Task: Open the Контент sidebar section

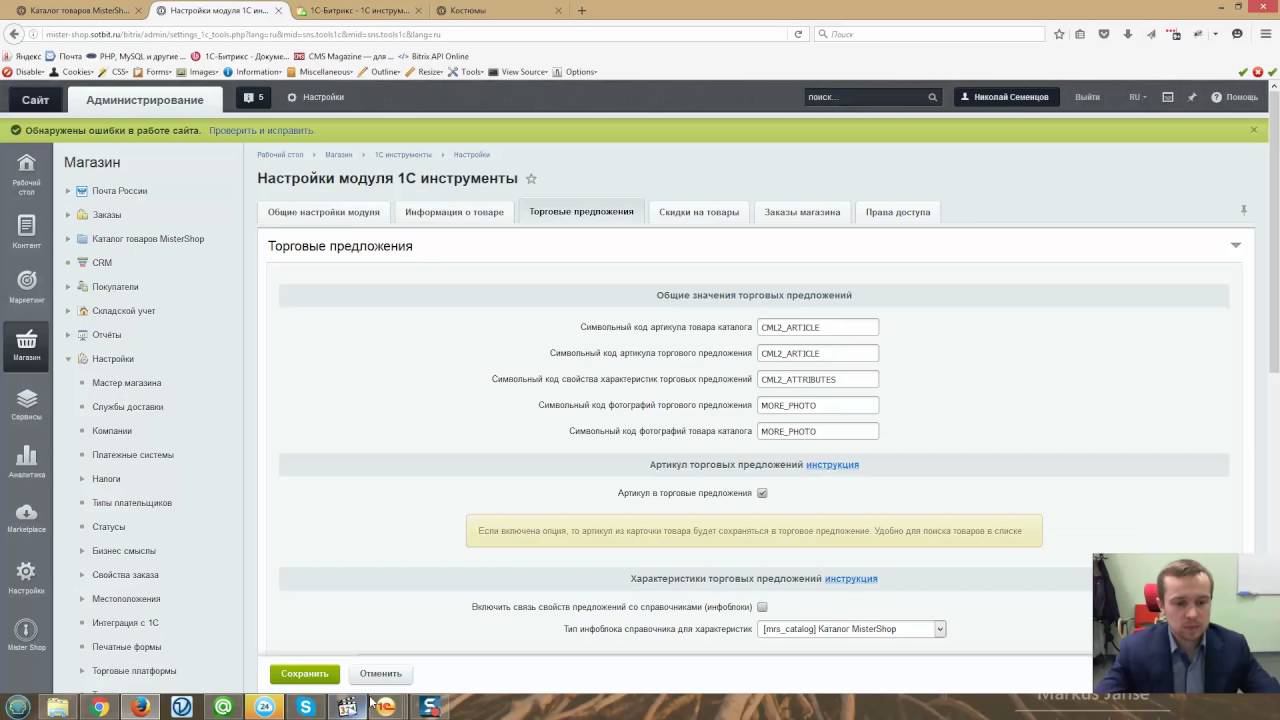Action: point(26,232)
